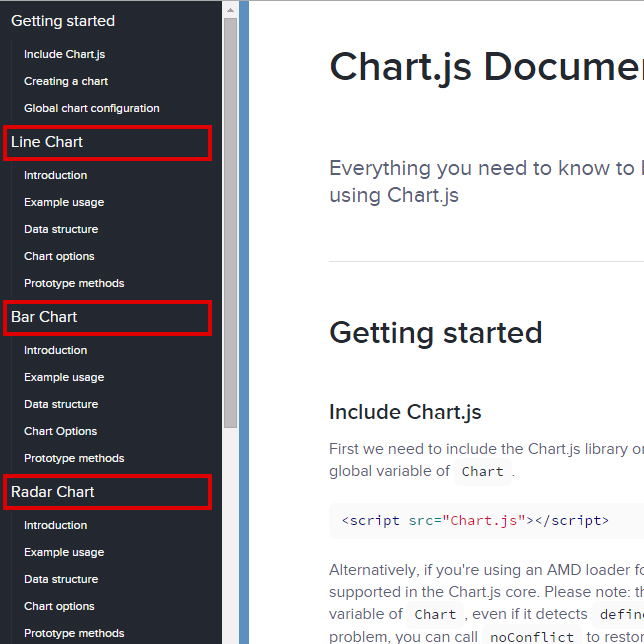Open Data structure under Line Chart
Image resolution: width=644 pixels, height=644 pixels.
(x=61, y=229)
